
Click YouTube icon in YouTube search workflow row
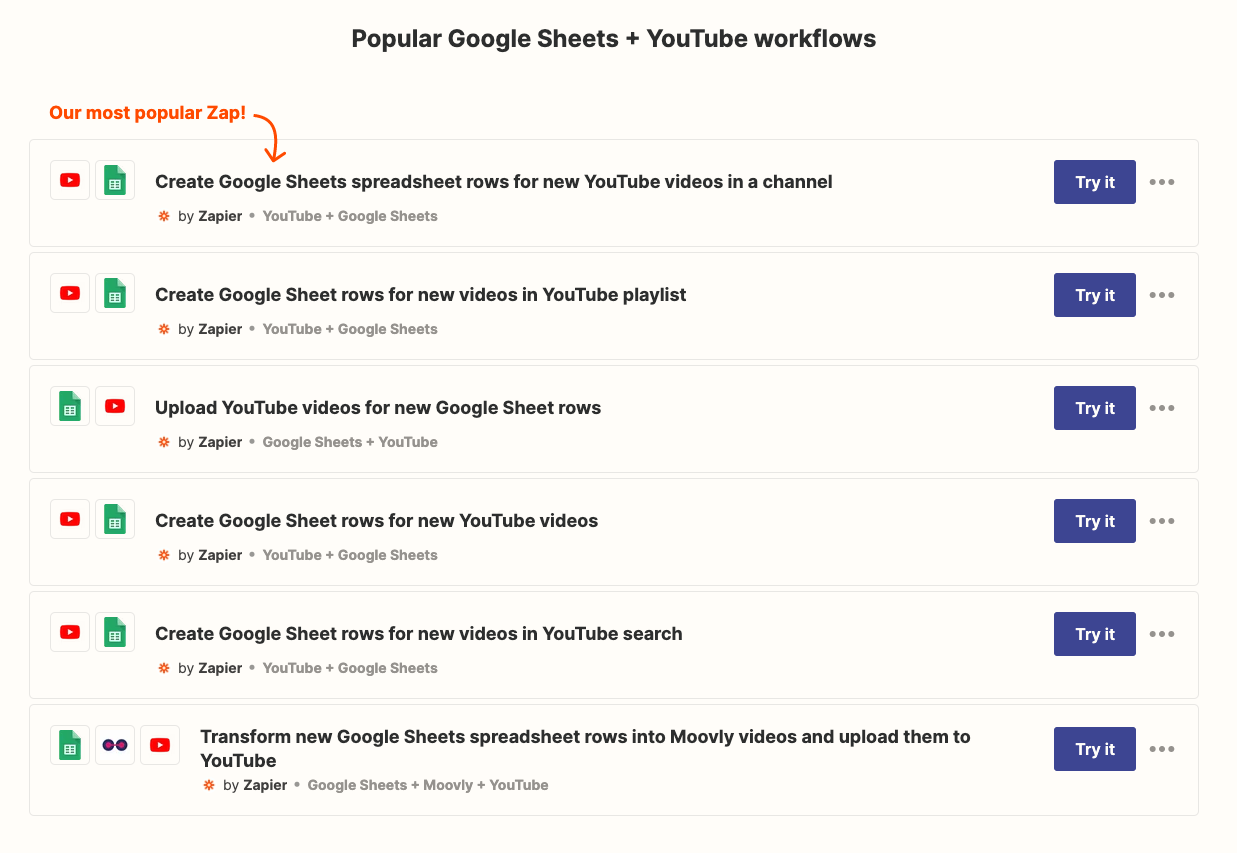(x=70, y=632)
